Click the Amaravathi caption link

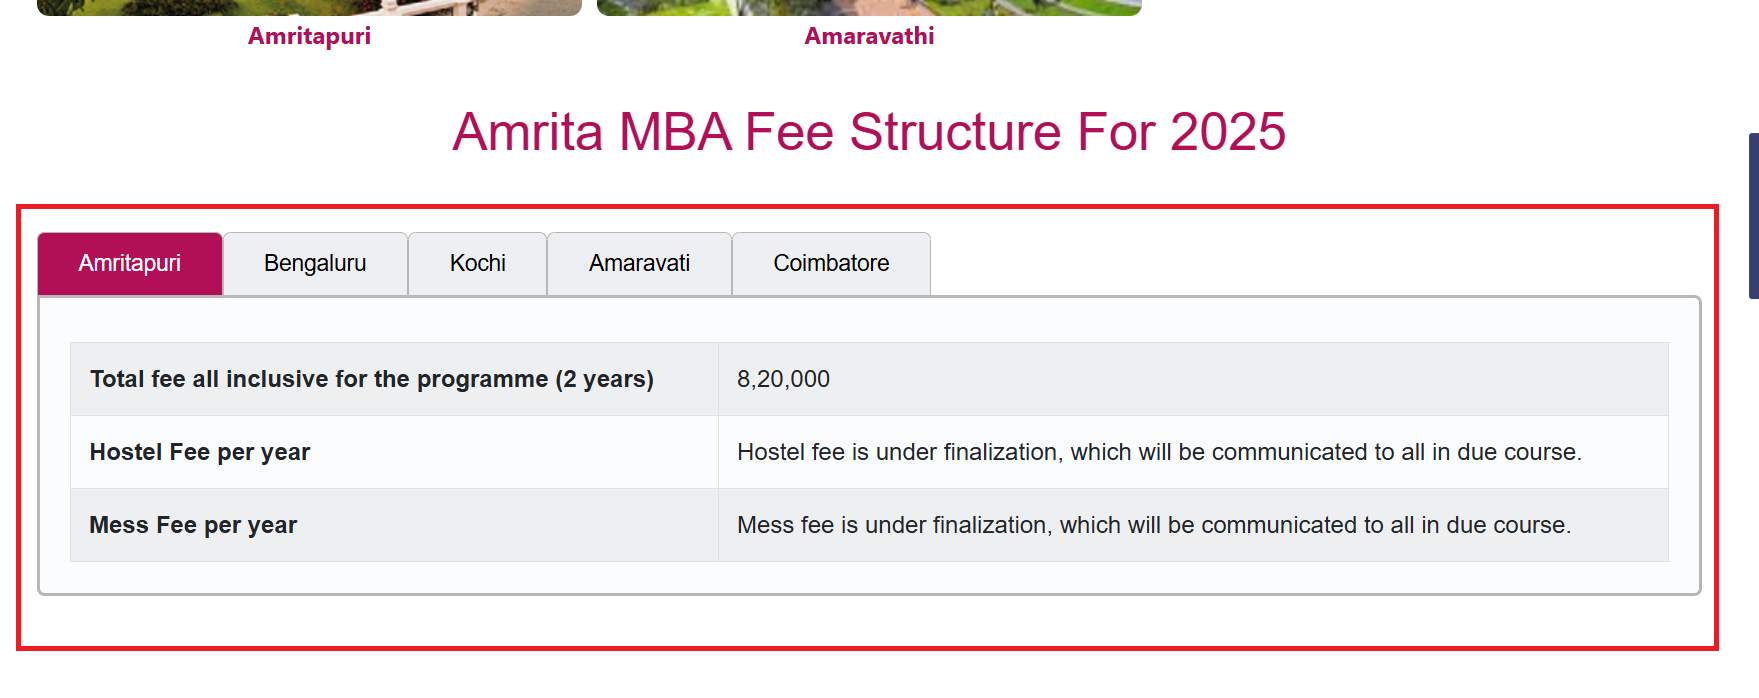click(868, 36)
